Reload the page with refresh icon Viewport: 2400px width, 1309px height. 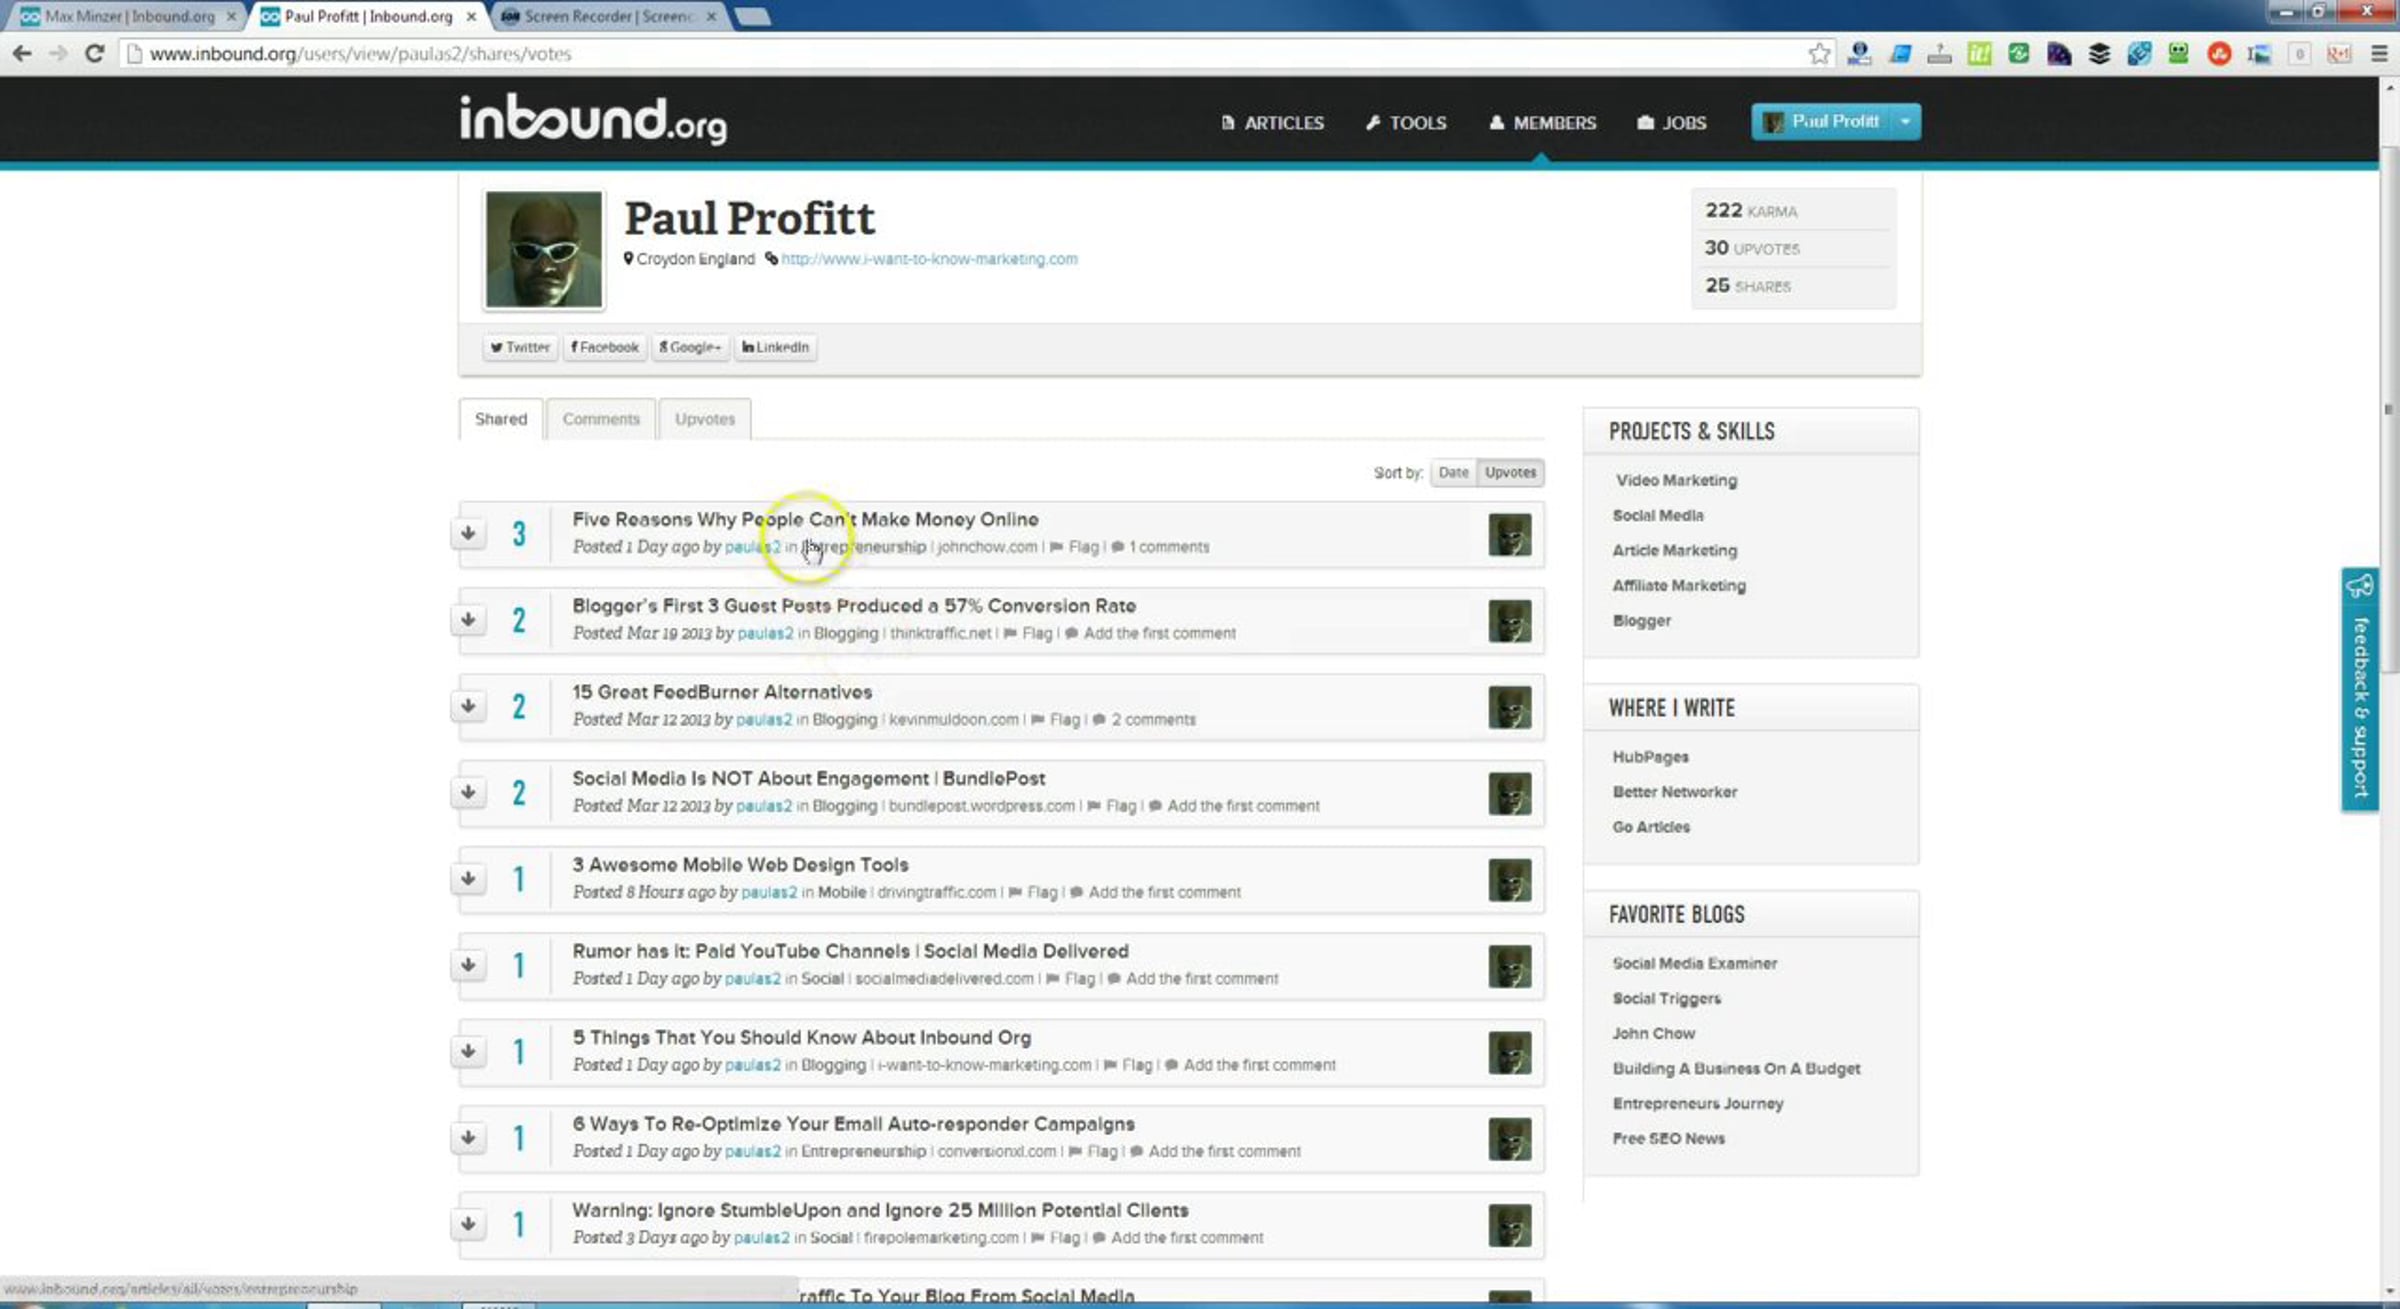tap(94, 54)
